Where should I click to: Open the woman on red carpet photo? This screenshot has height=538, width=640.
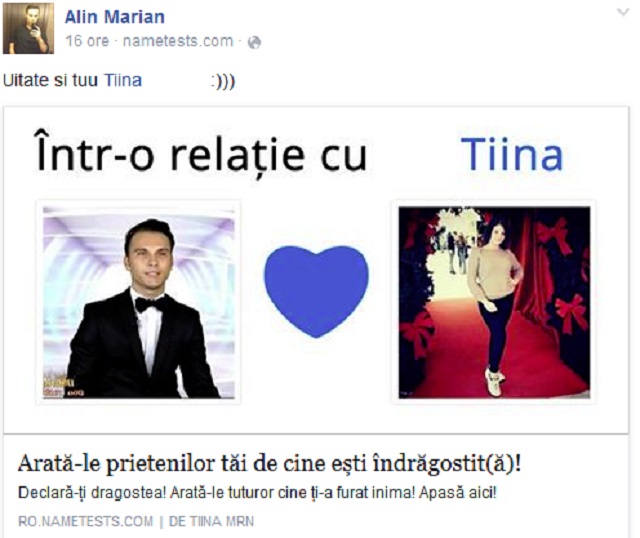[494, 302]
